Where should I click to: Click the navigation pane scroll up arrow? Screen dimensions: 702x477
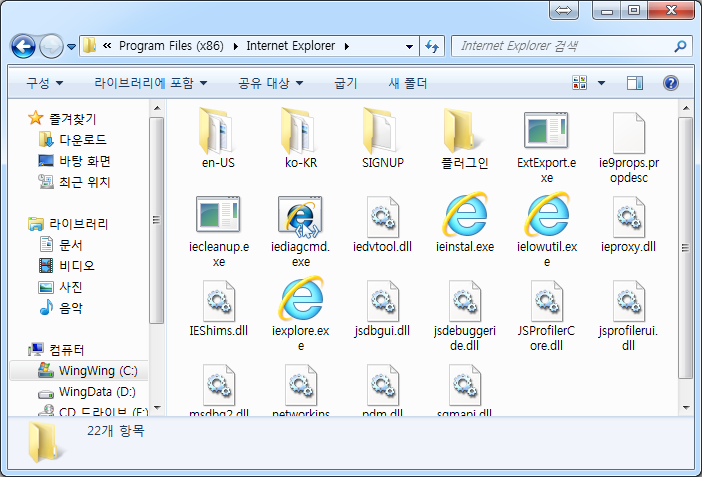tap(157, 108)
